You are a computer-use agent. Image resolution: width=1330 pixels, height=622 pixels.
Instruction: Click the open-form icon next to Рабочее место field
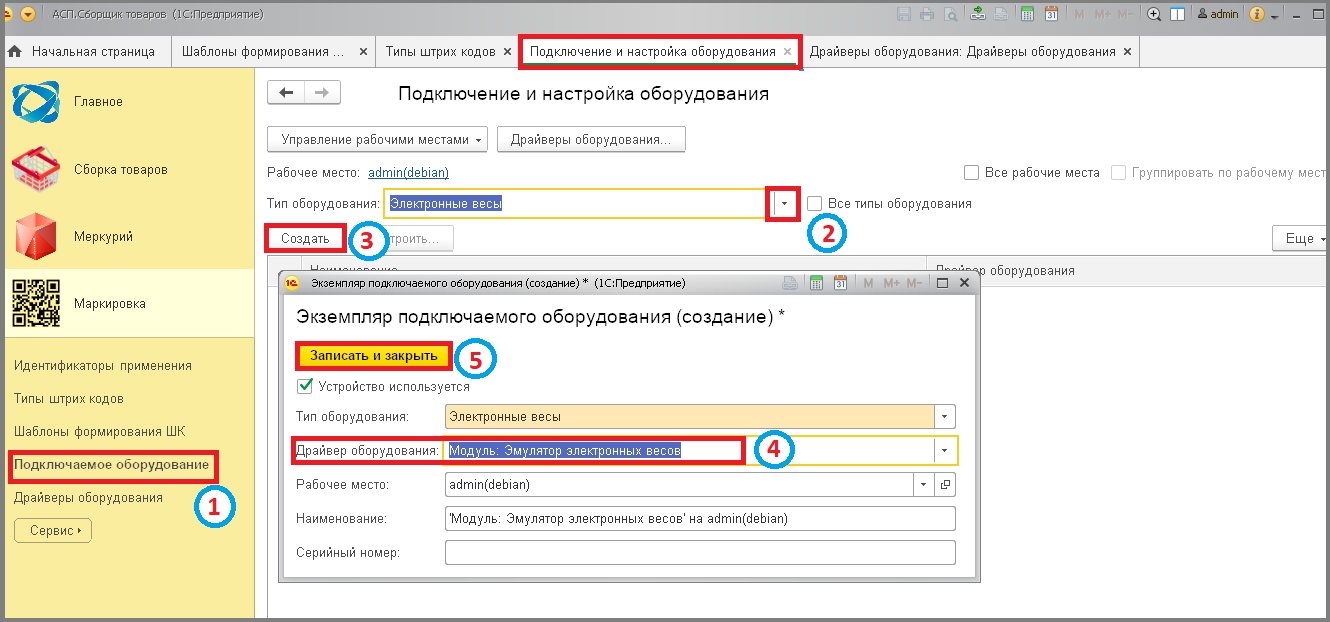pyautogui.click(x=946, y=485)
